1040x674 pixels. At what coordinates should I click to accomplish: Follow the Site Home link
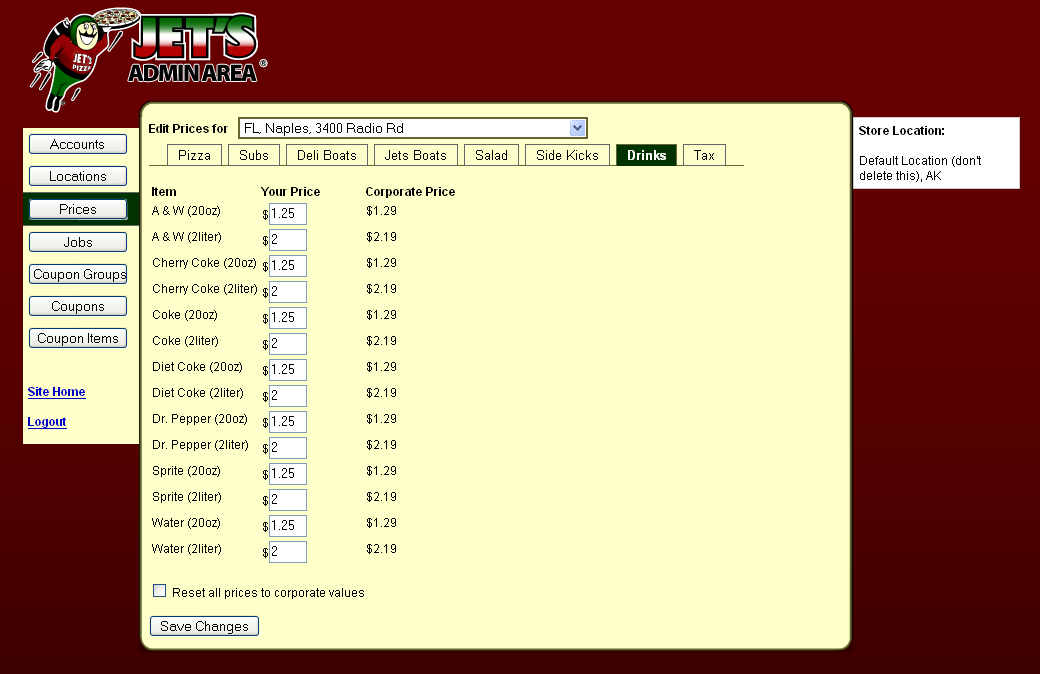point(56,392)
